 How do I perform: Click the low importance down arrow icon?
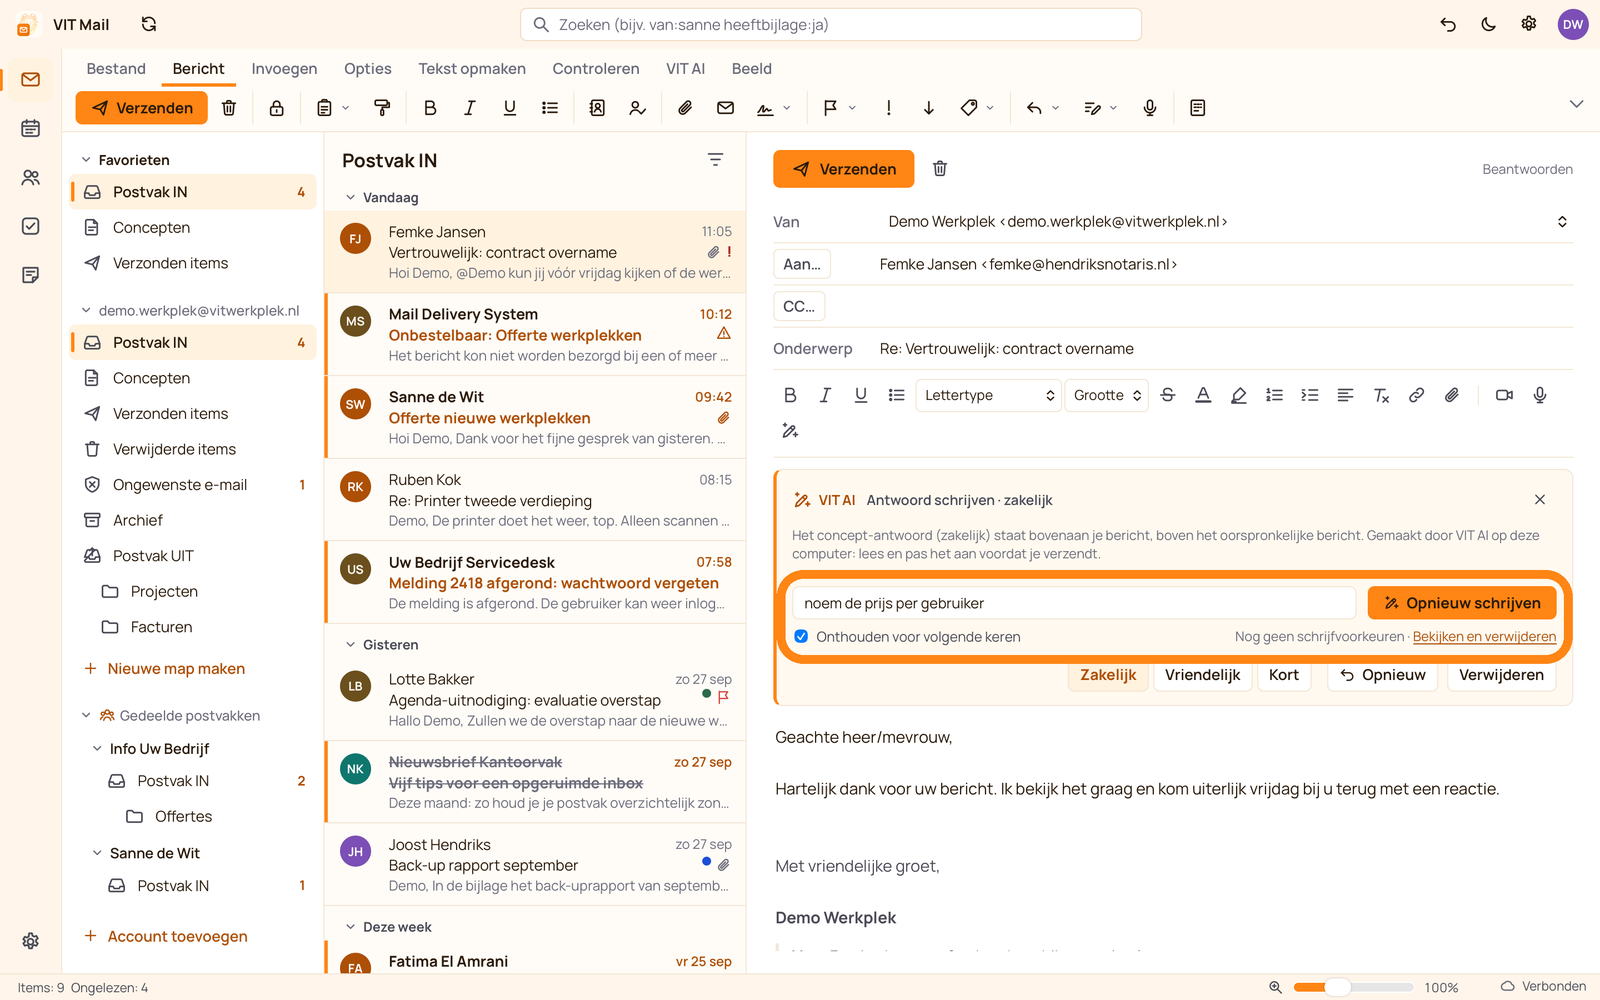tap(928, 108)
